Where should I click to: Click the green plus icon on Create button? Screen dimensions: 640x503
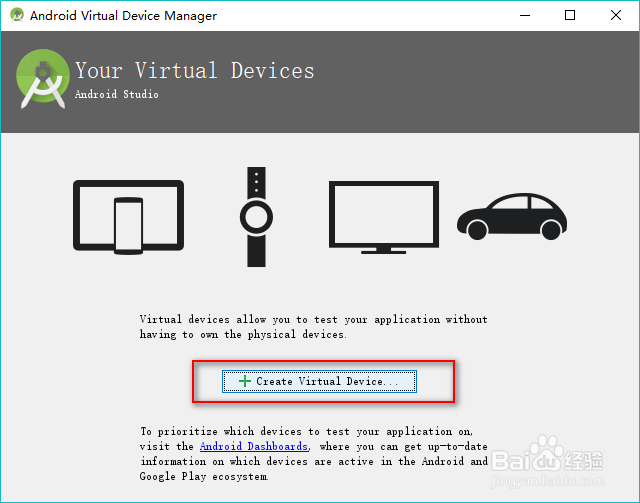(x=244, y=381)
